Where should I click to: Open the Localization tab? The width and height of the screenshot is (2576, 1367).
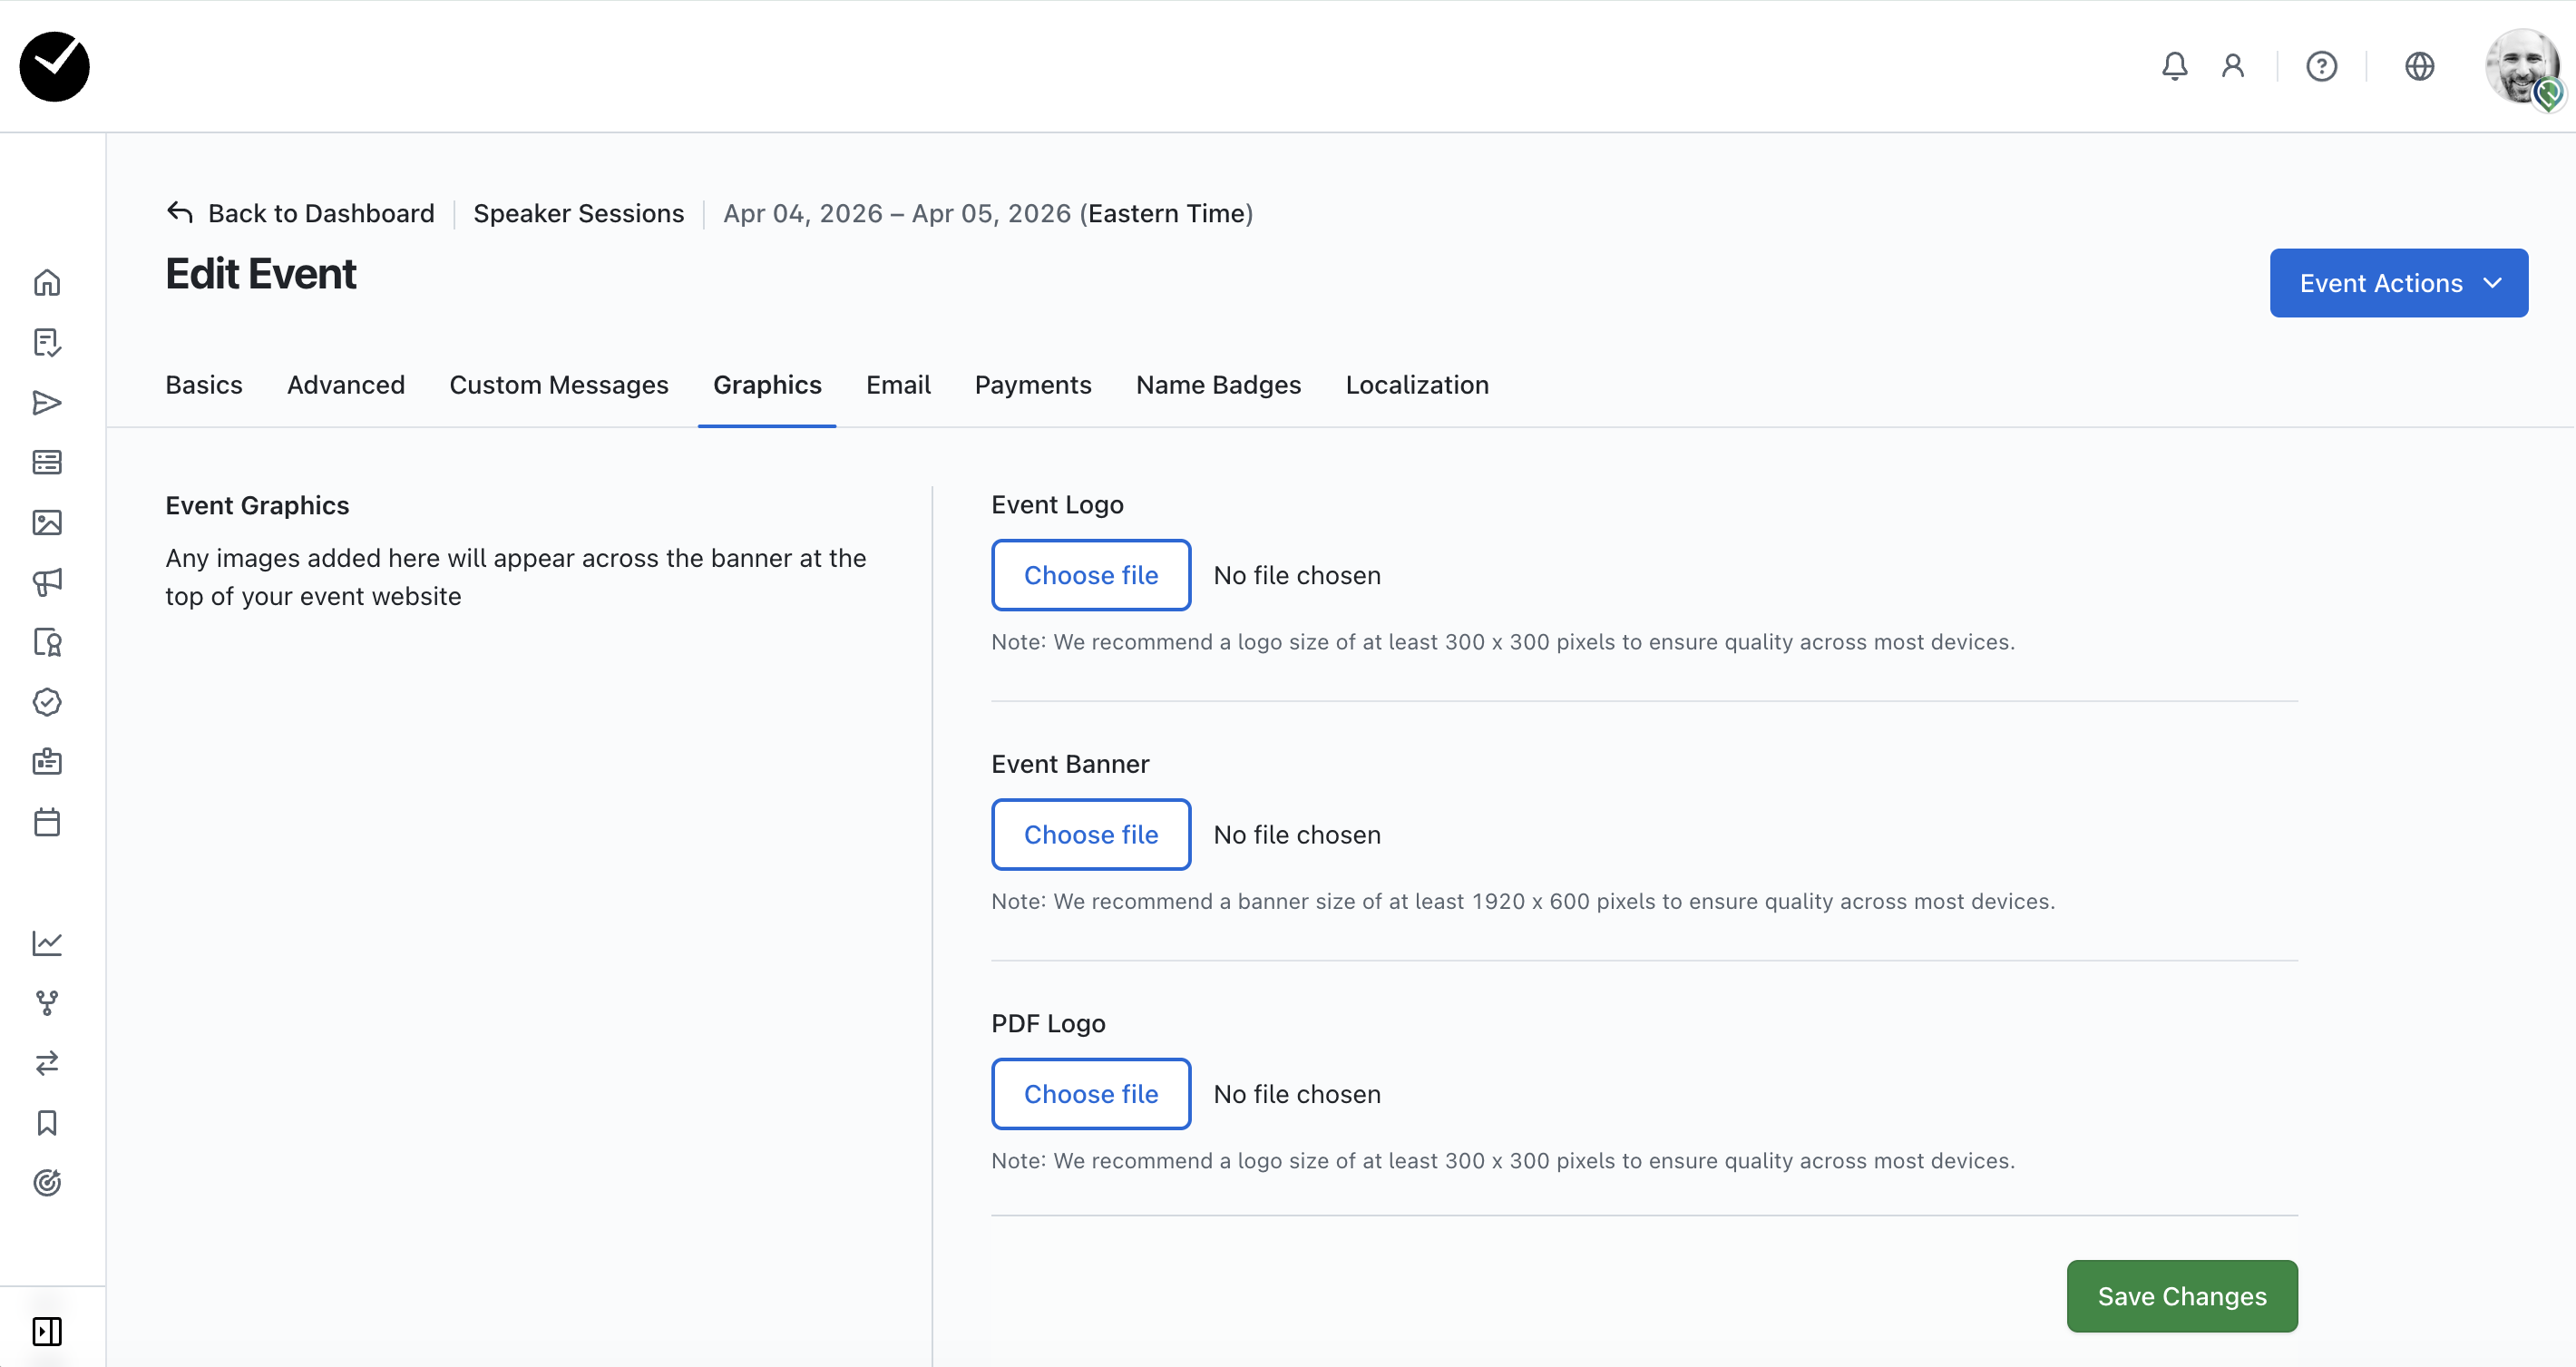pyautogui.click(x=1416, y=385)
